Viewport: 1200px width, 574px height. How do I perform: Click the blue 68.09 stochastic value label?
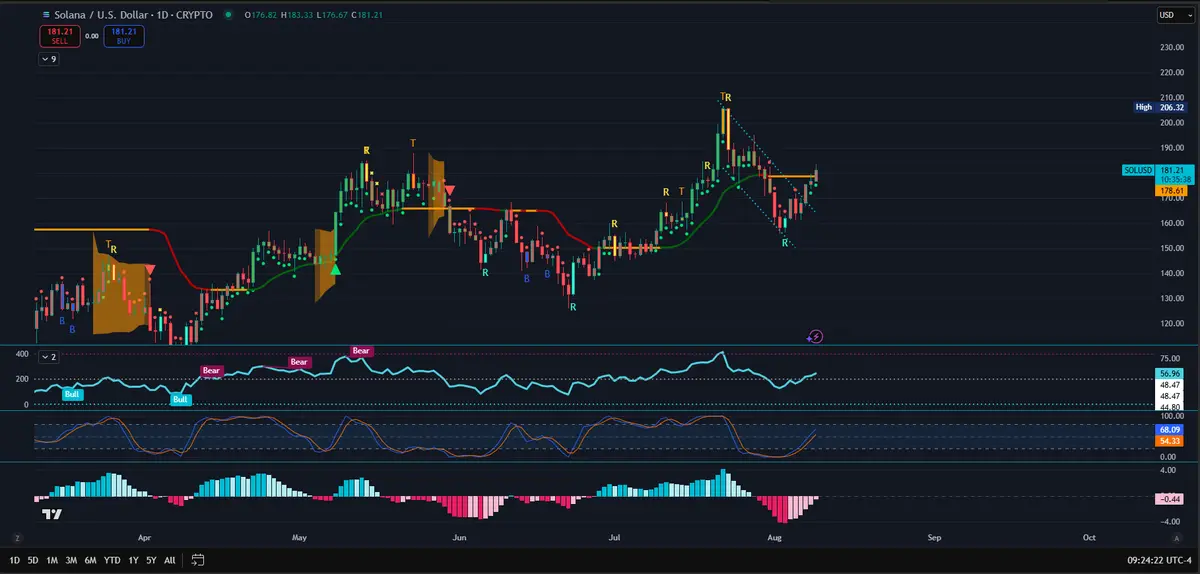1170,430
